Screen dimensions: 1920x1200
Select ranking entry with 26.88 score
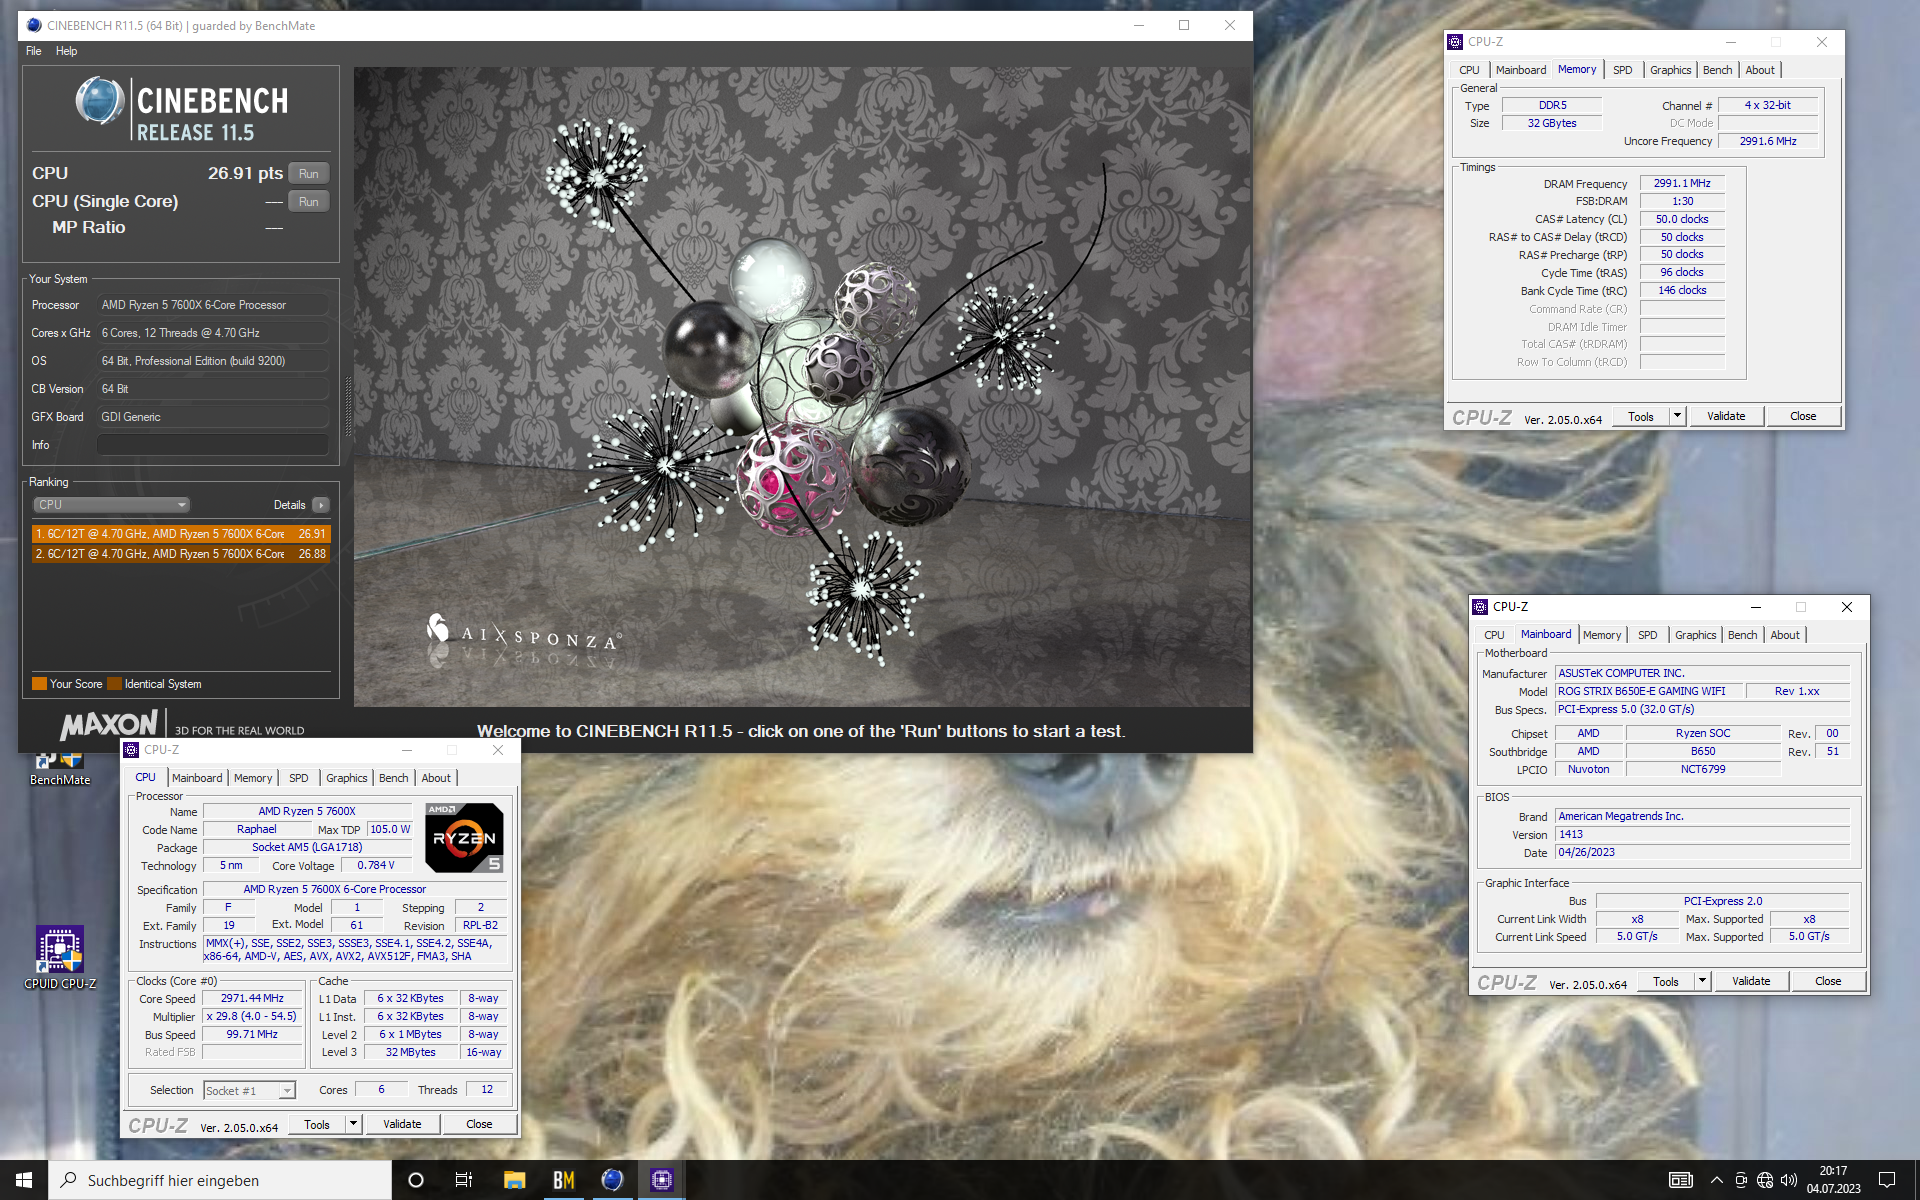click(x=180, y=554)
